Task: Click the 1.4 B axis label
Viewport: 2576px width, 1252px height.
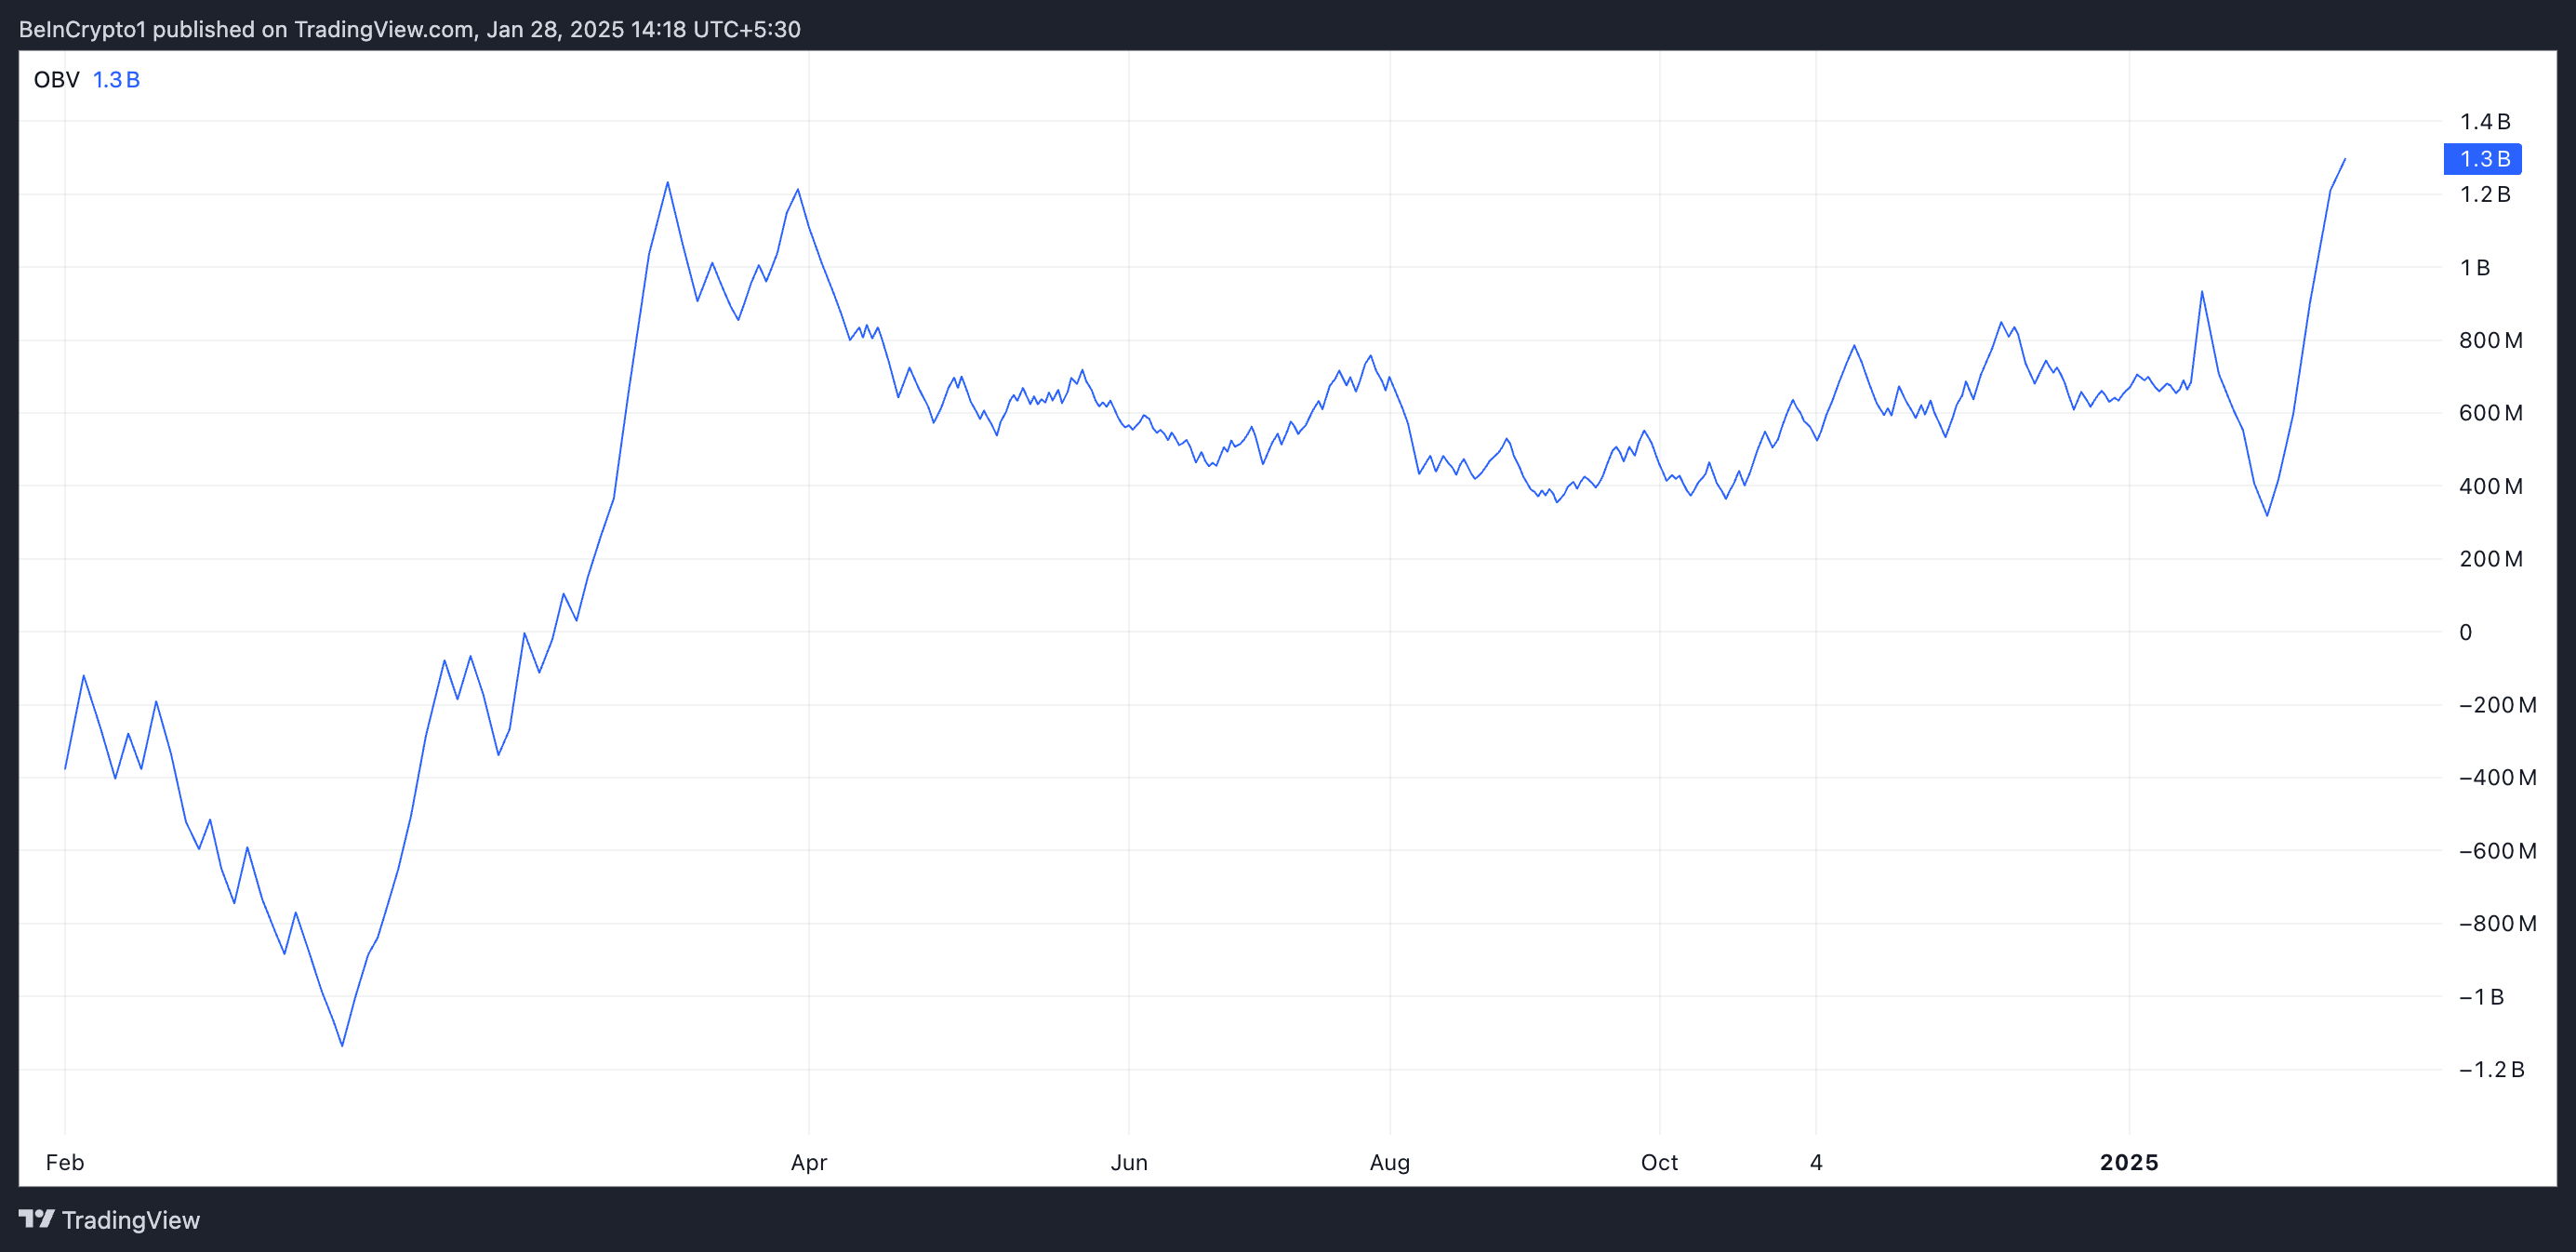Action: coord(2485,122)
